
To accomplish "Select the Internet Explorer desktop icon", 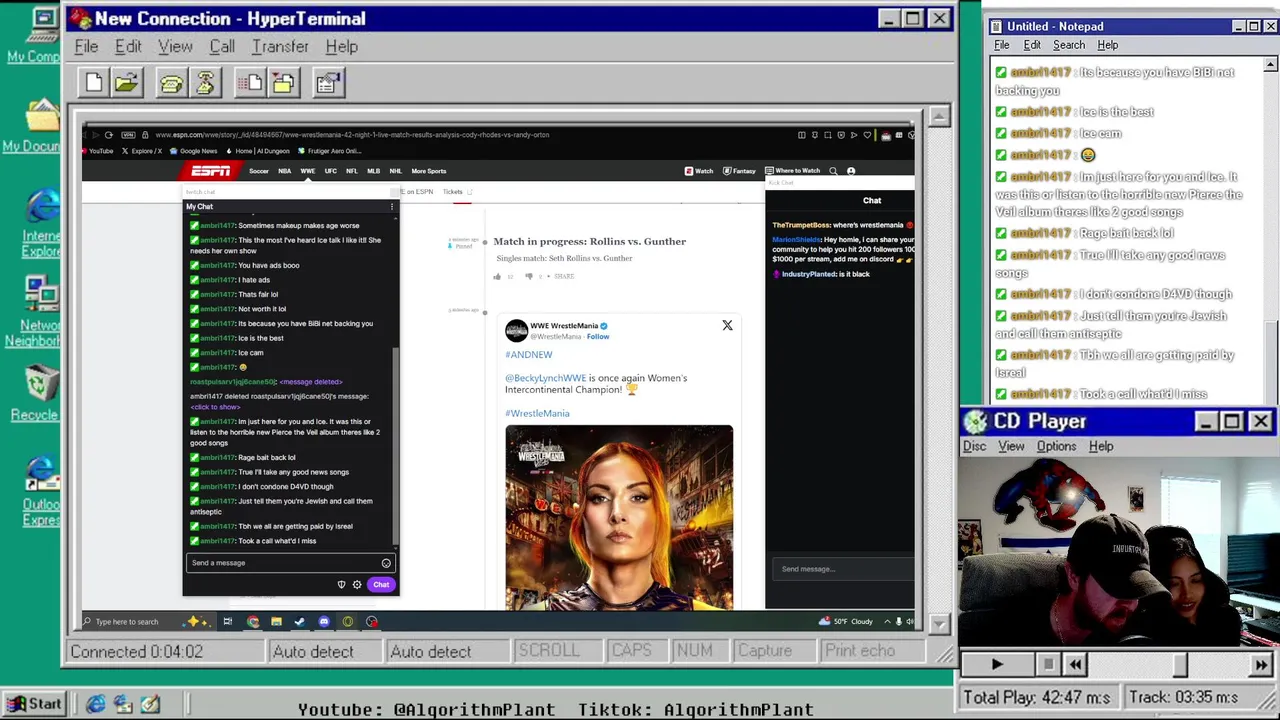I will pos(41,221).
